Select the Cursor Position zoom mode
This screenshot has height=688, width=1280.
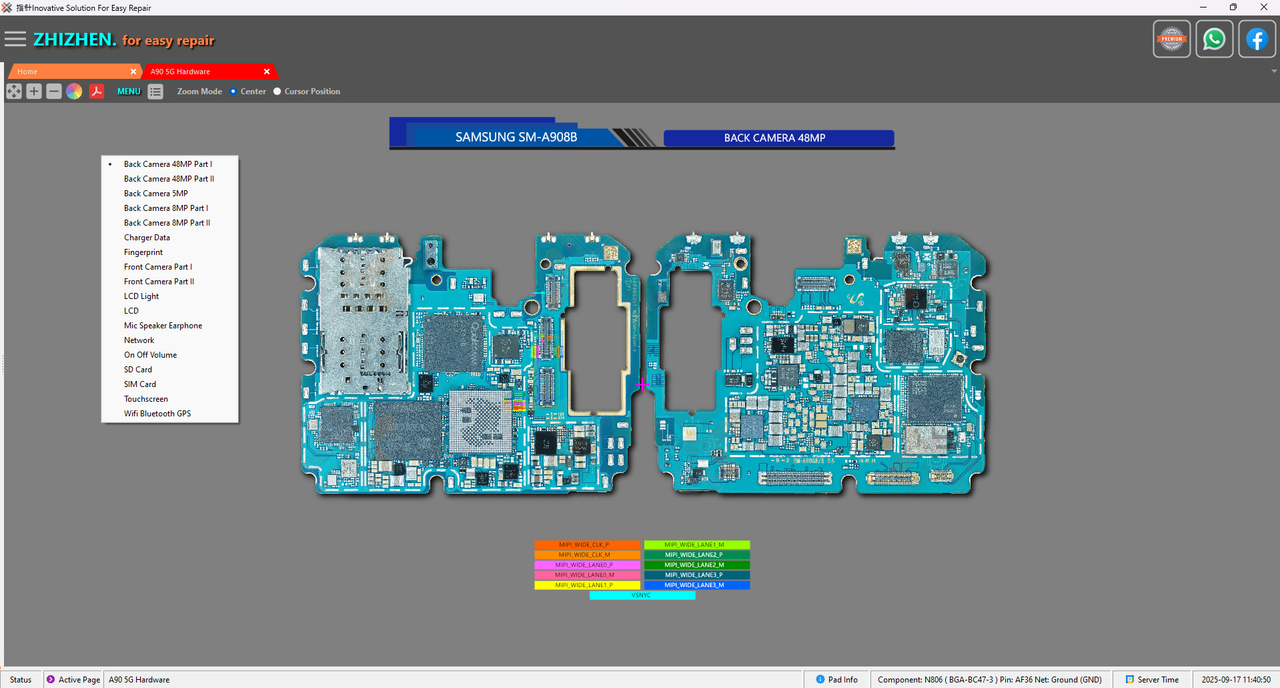(x=277, y=92)
